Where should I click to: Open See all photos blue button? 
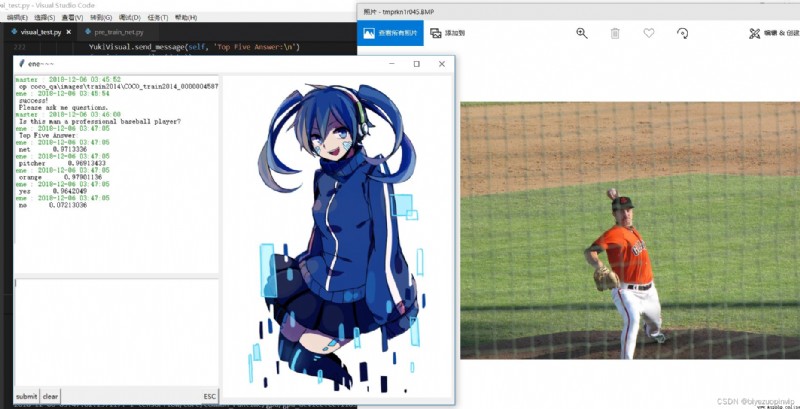[390, 33]
